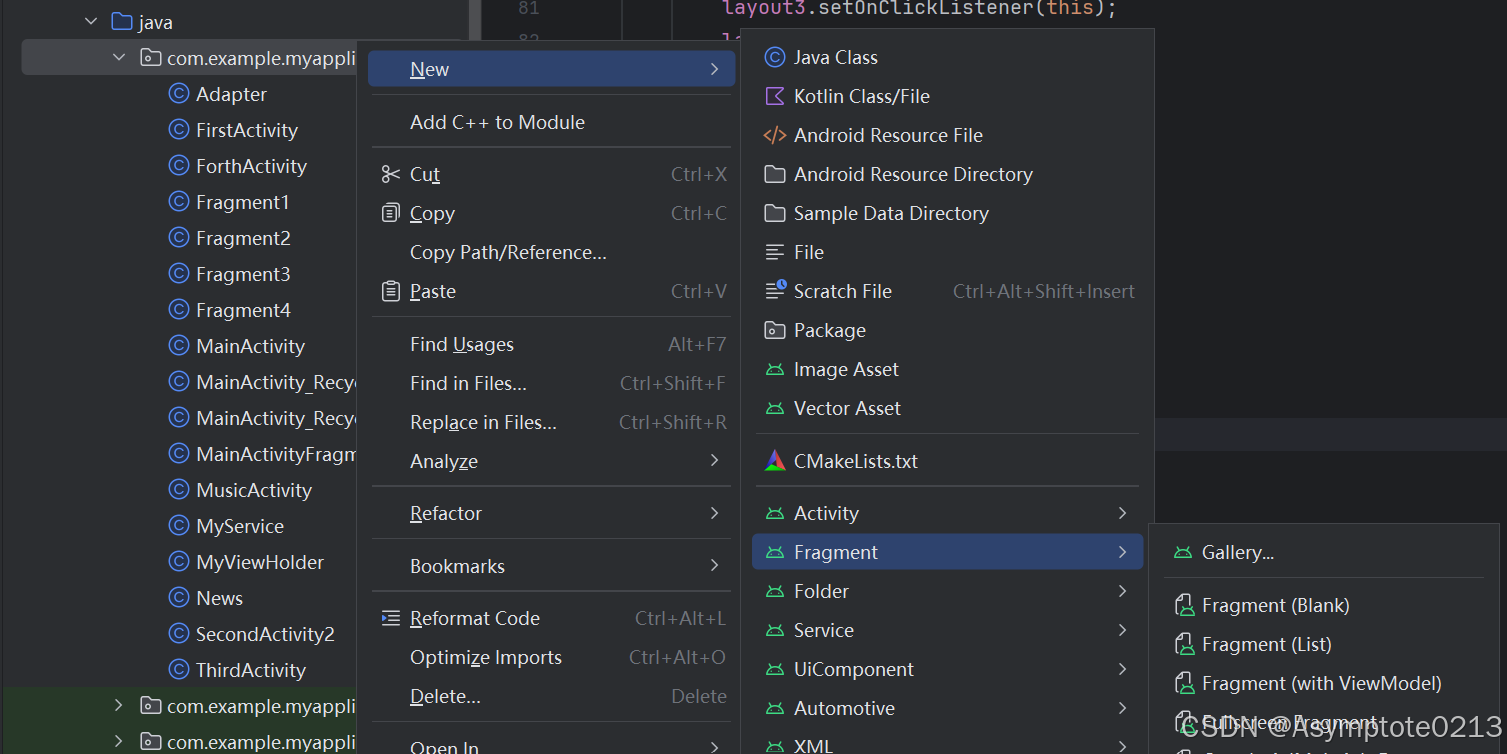The height and width of the screenshot is (754, 1507).
Task: Click the class icon beside News
Action: pos(179,598)
